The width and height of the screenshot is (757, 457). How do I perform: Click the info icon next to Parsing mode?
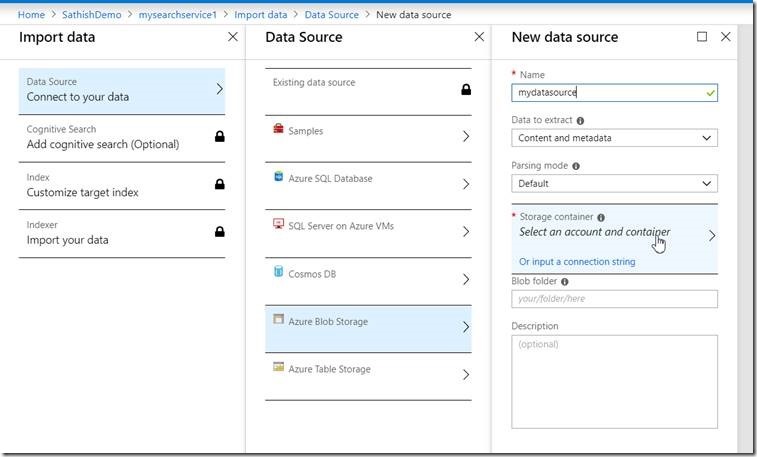click(x=575, y=166)
